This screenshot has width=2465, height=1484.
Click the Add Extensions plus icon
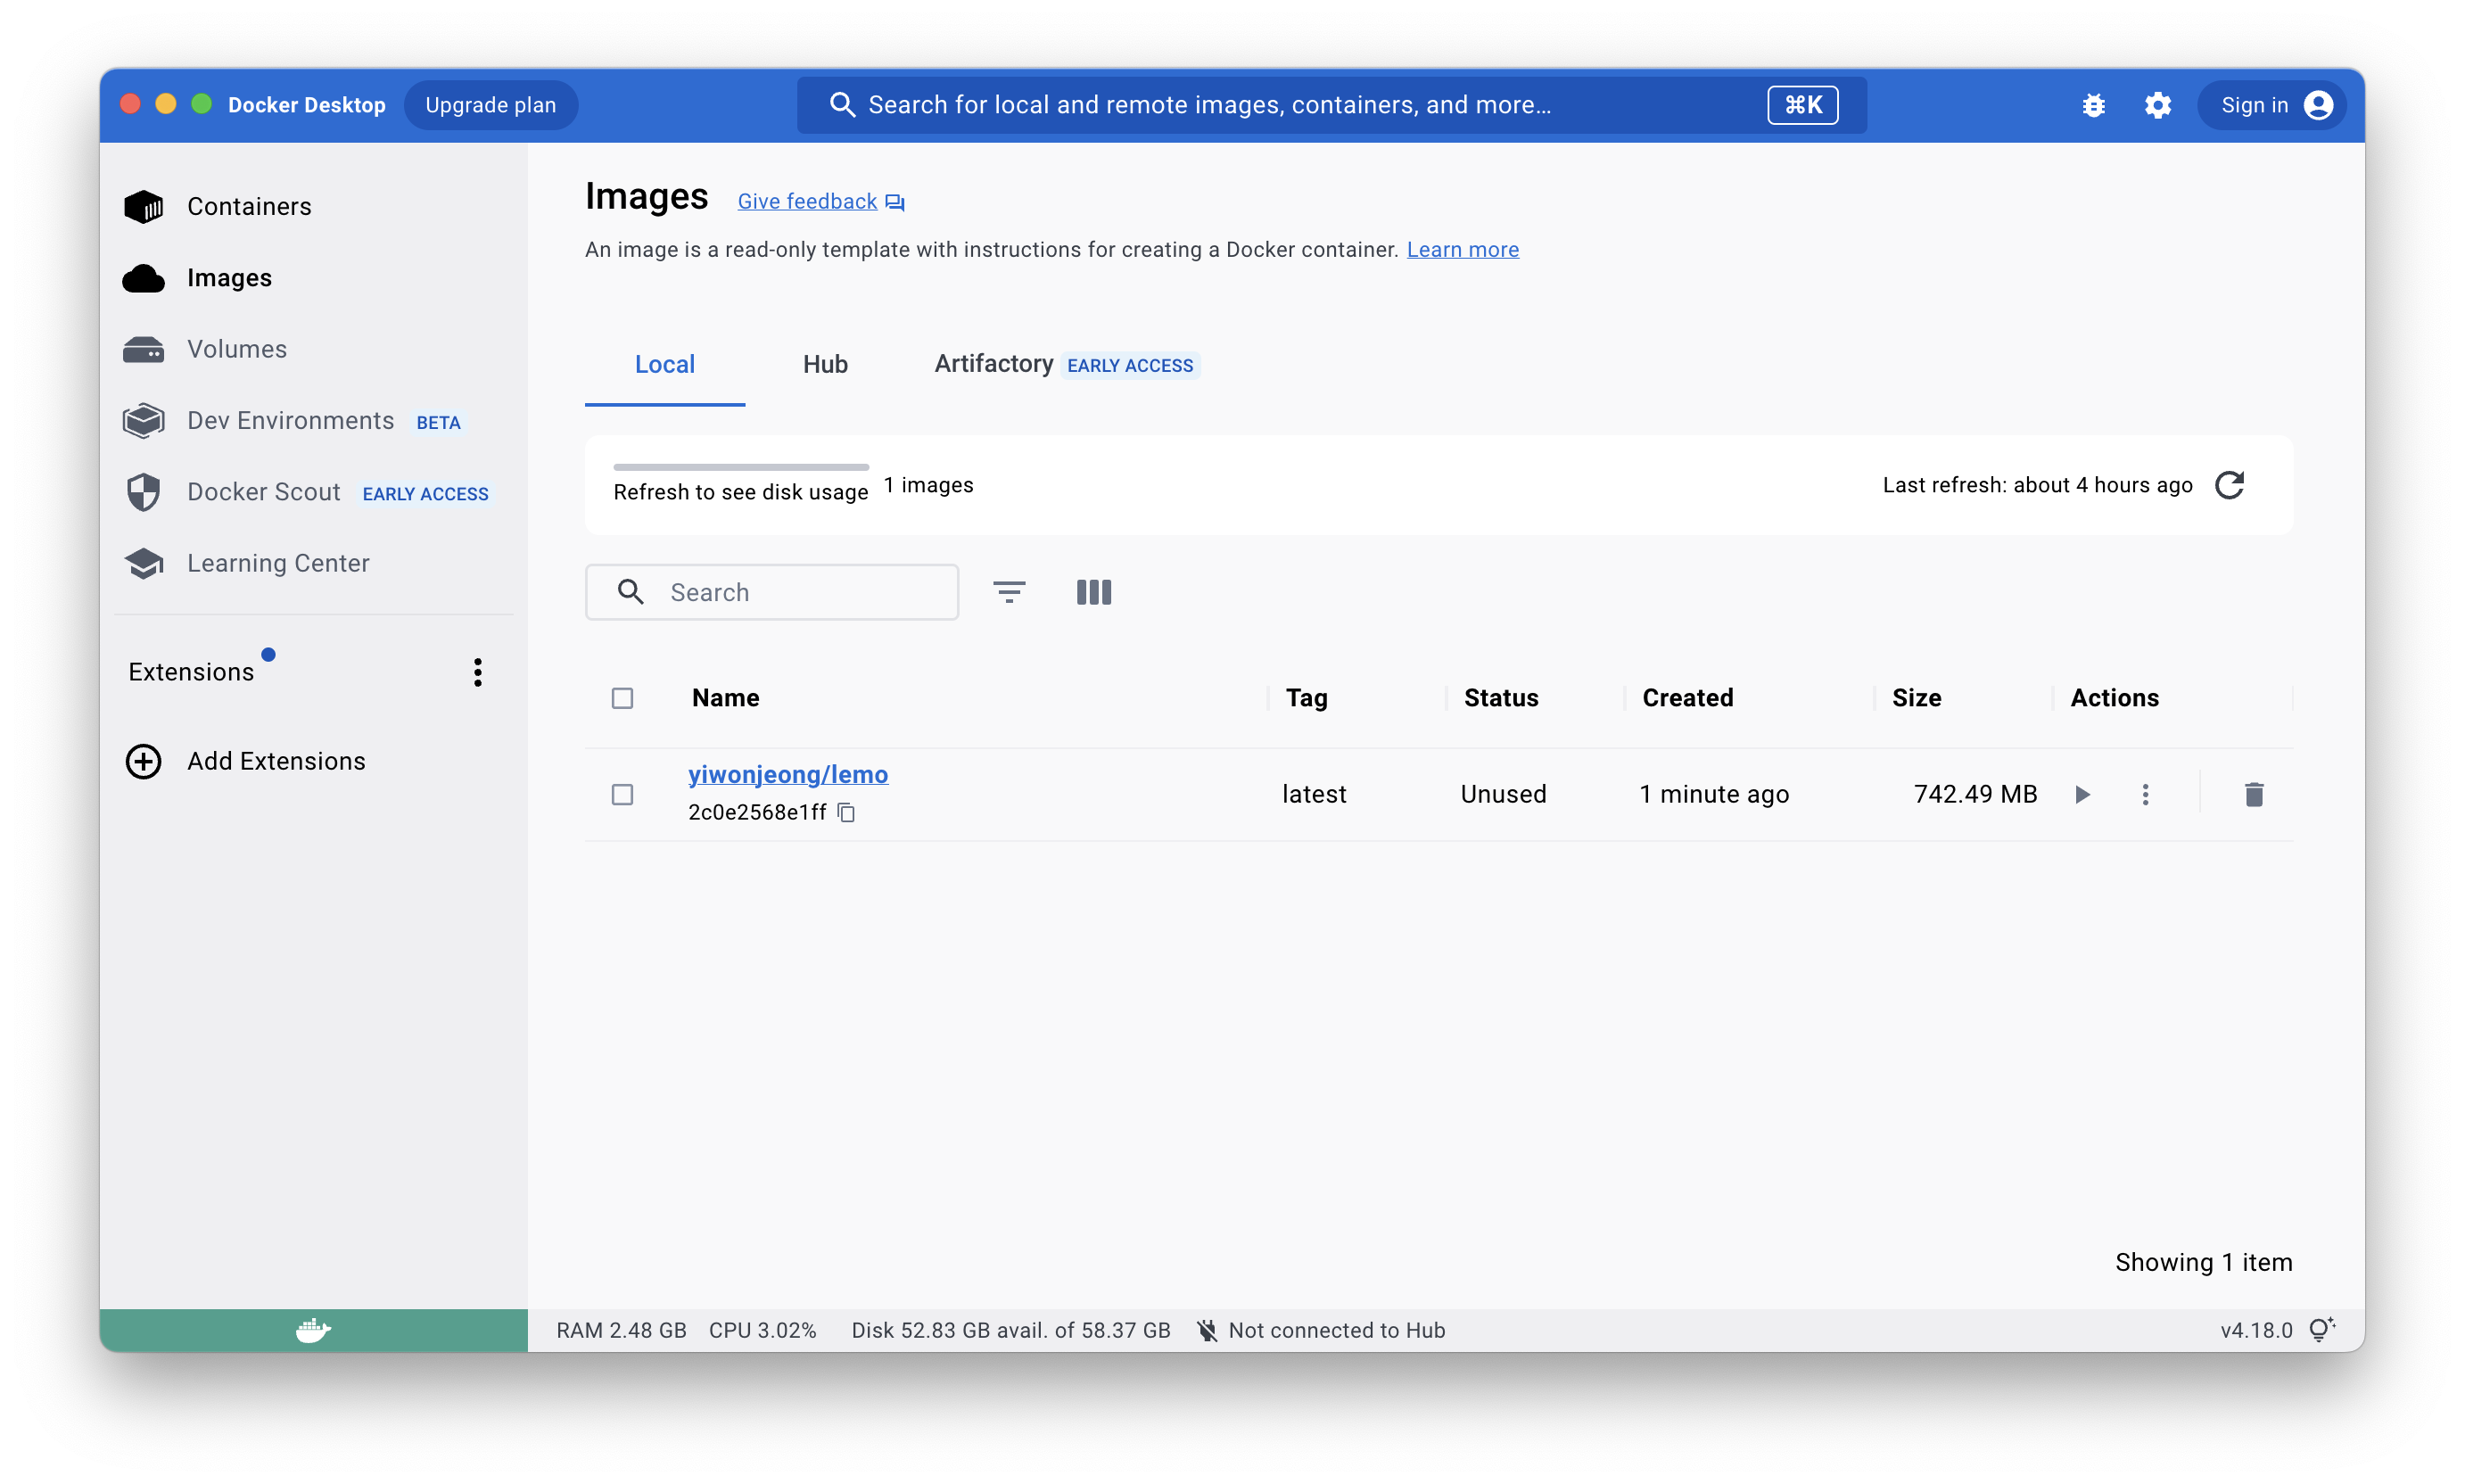coord(143,761)
